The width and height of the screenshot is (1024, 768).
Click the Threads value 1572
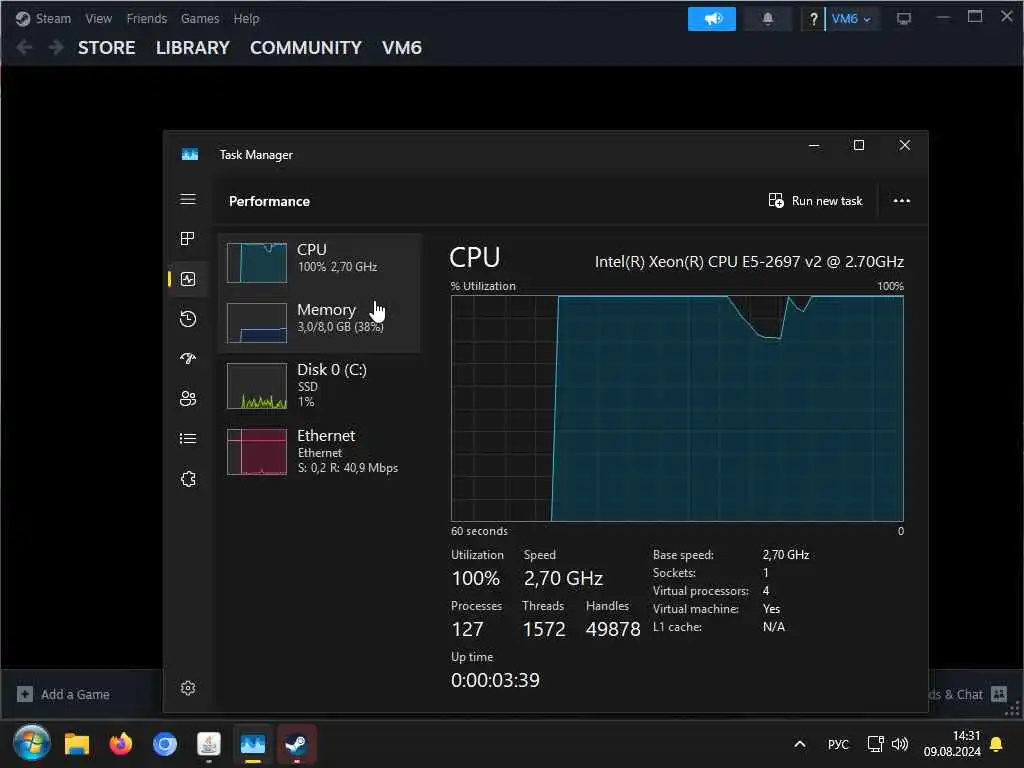pos(543,630)
